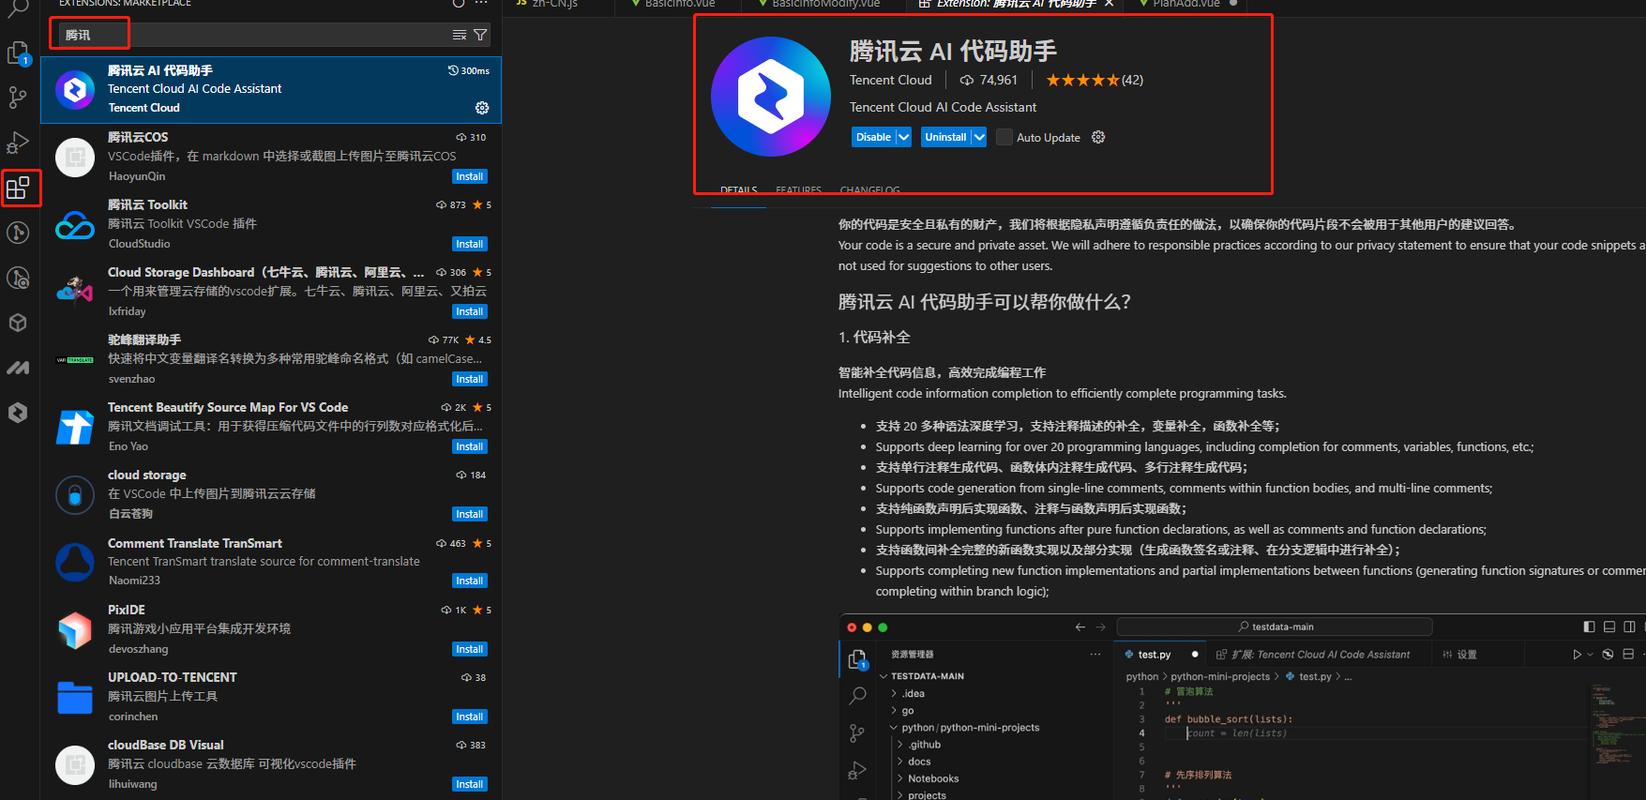Switch to the FEATURES tab
The width and height of the screenshot is (1646, 800).
click(x=798, y=190)
